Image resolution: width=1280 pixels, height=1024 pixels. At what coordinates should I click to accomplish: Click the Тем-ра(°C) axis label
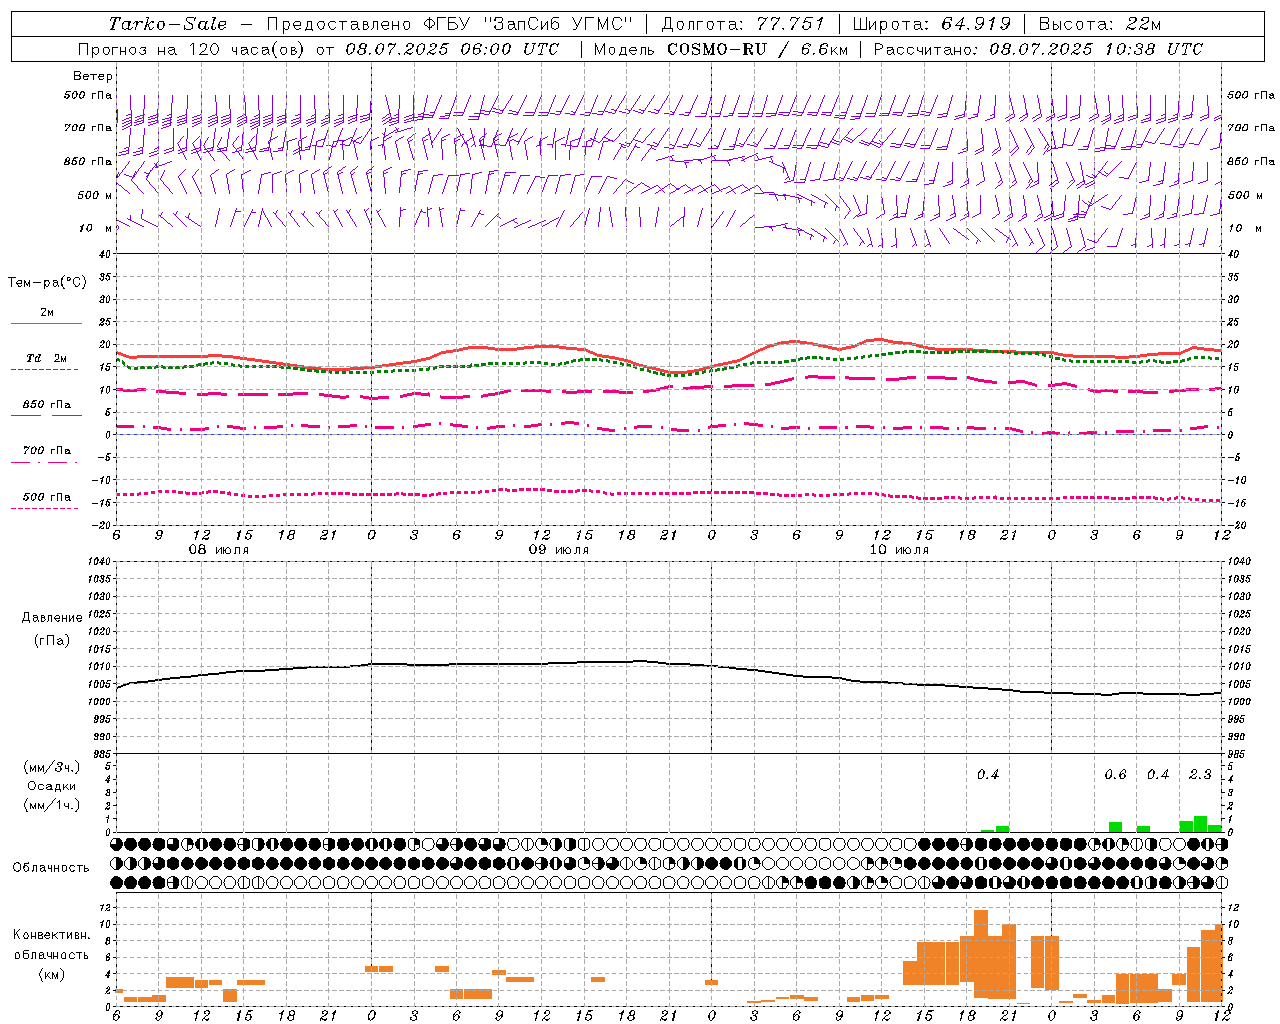click(x=47, y=283)
